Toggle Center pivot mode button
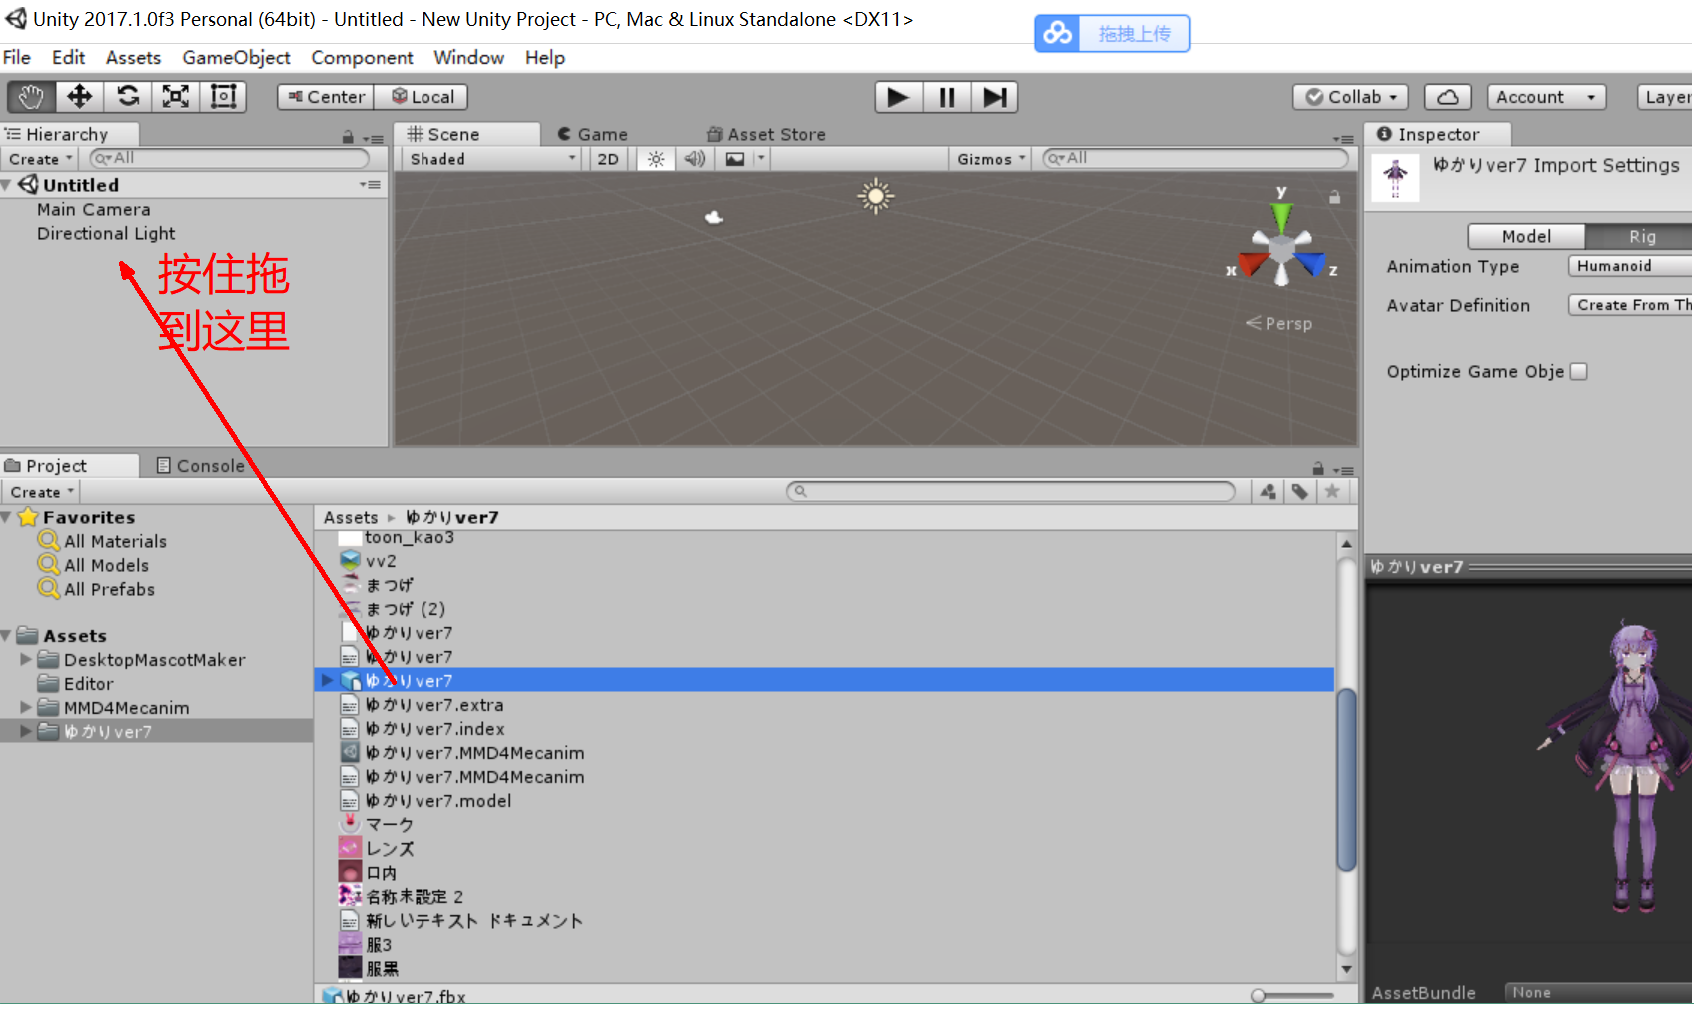 [325, 97]
